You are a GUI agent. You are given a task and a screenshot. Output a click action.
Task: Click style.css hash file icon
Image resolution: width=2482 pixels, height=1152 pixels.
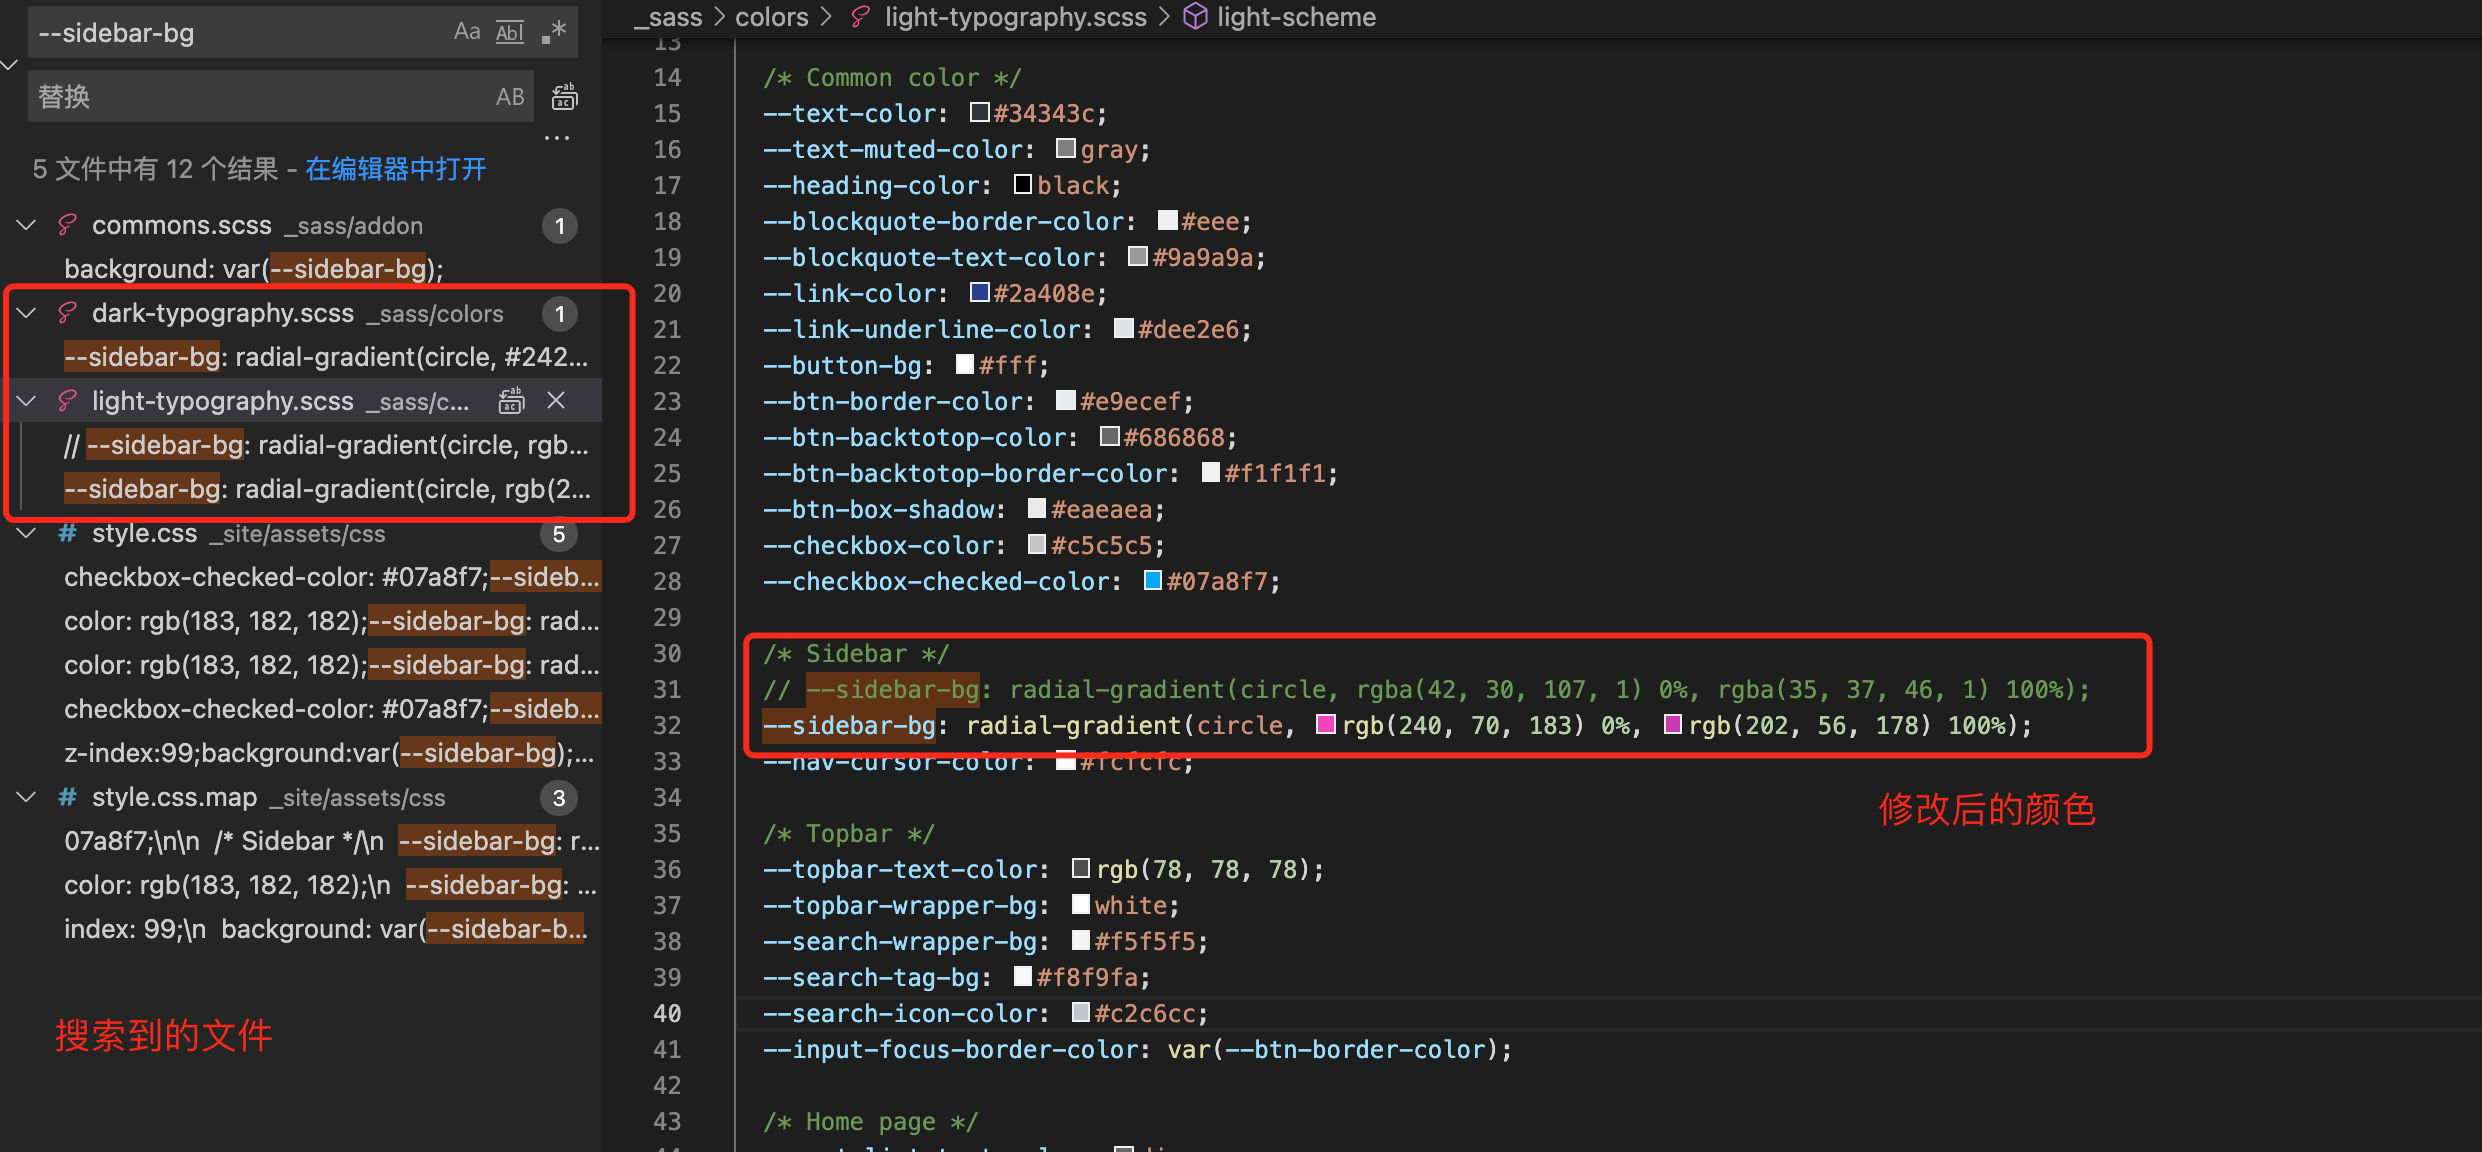click(67, 533)
